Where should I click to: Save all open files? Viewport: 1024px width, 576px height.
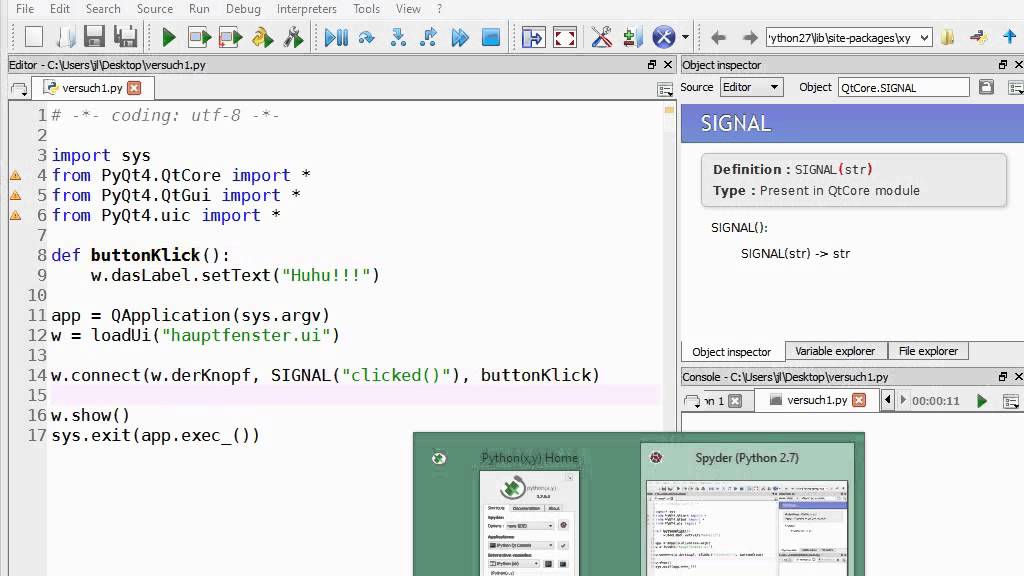point(125,37)
